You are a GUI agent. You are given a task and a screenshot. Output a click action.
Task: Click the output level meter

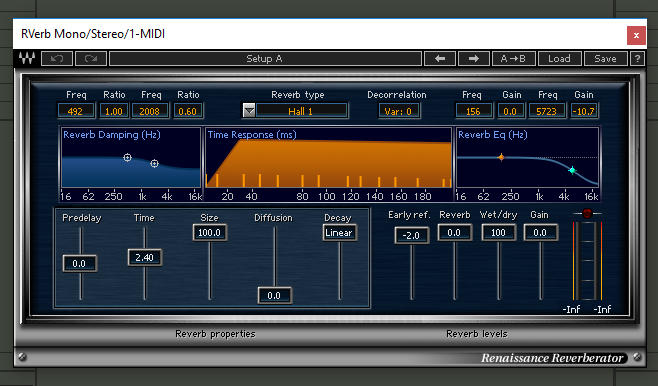[587, 261]
